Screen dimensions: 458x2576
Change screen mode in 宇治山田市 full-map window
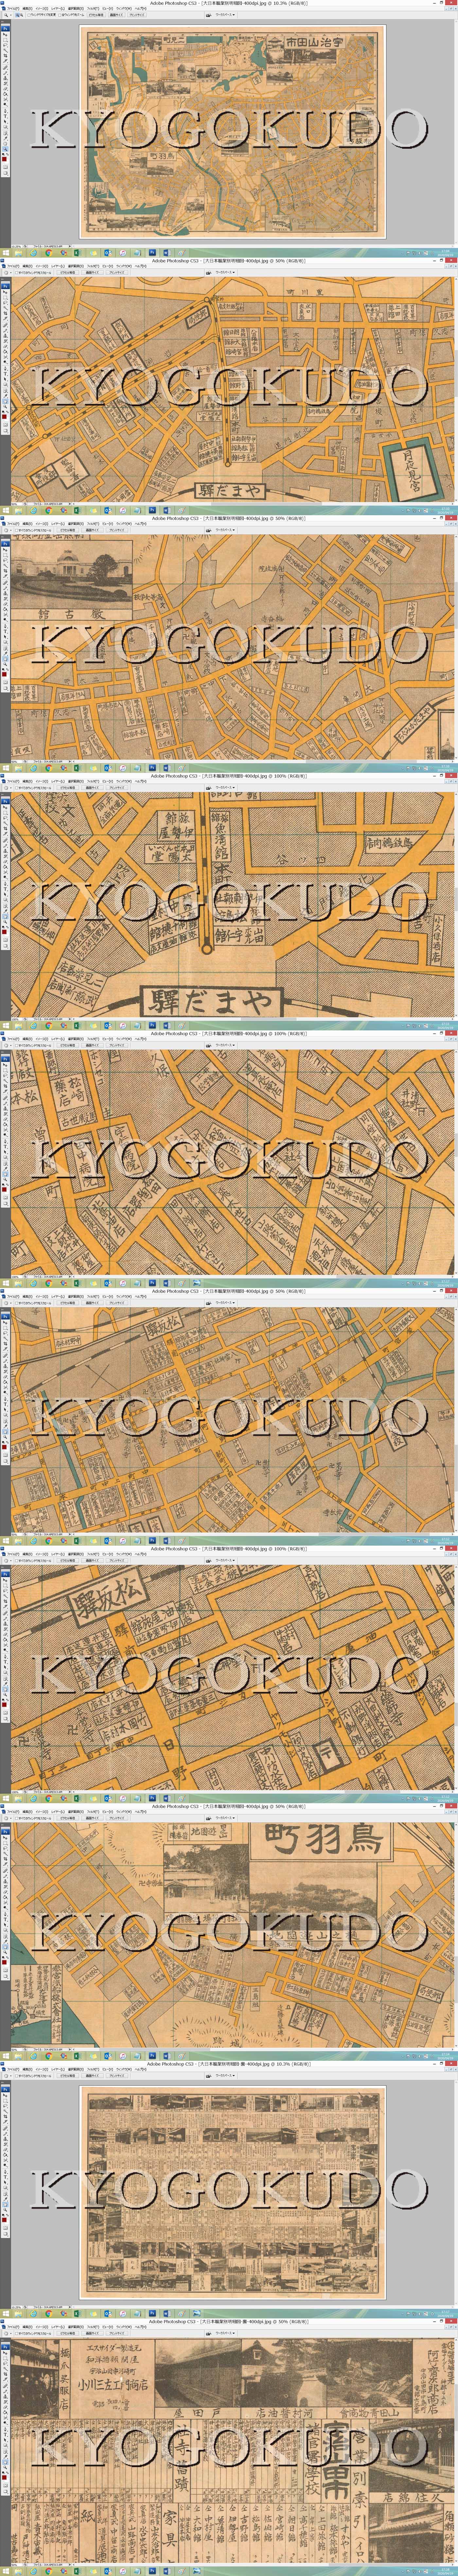[x=5, y=173]
